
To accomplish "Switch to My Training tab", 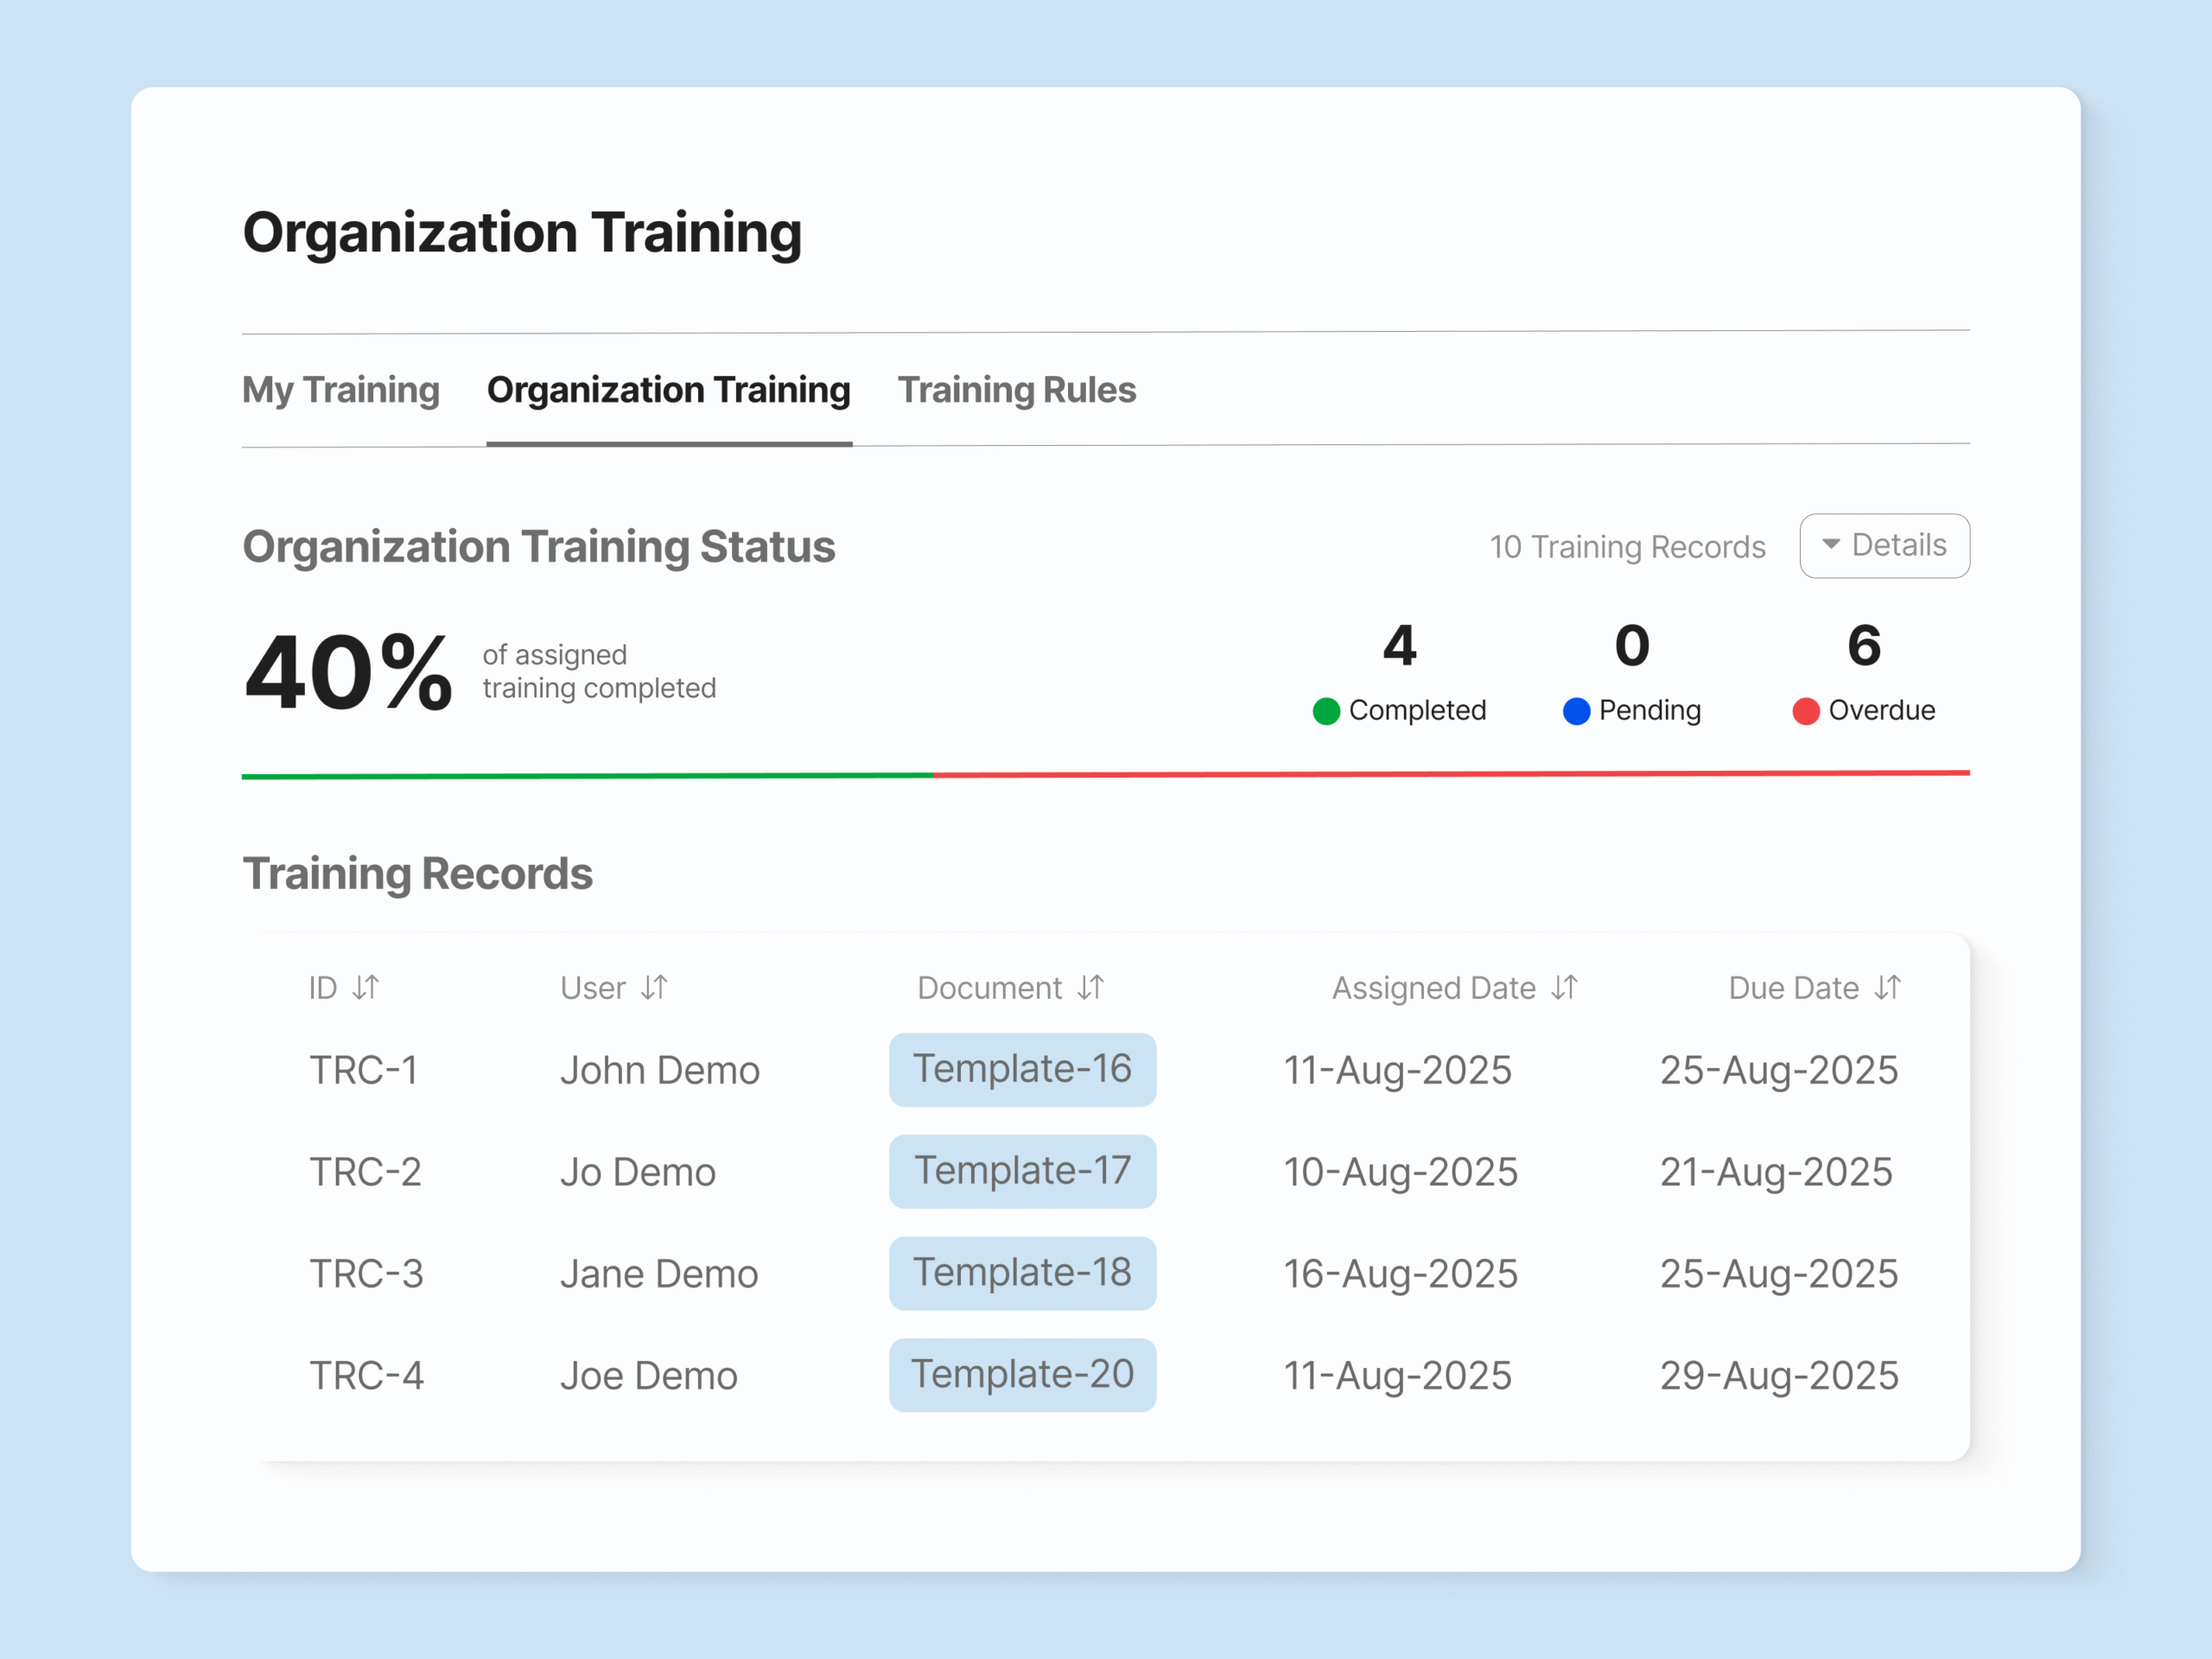I will tap(340, 390).
